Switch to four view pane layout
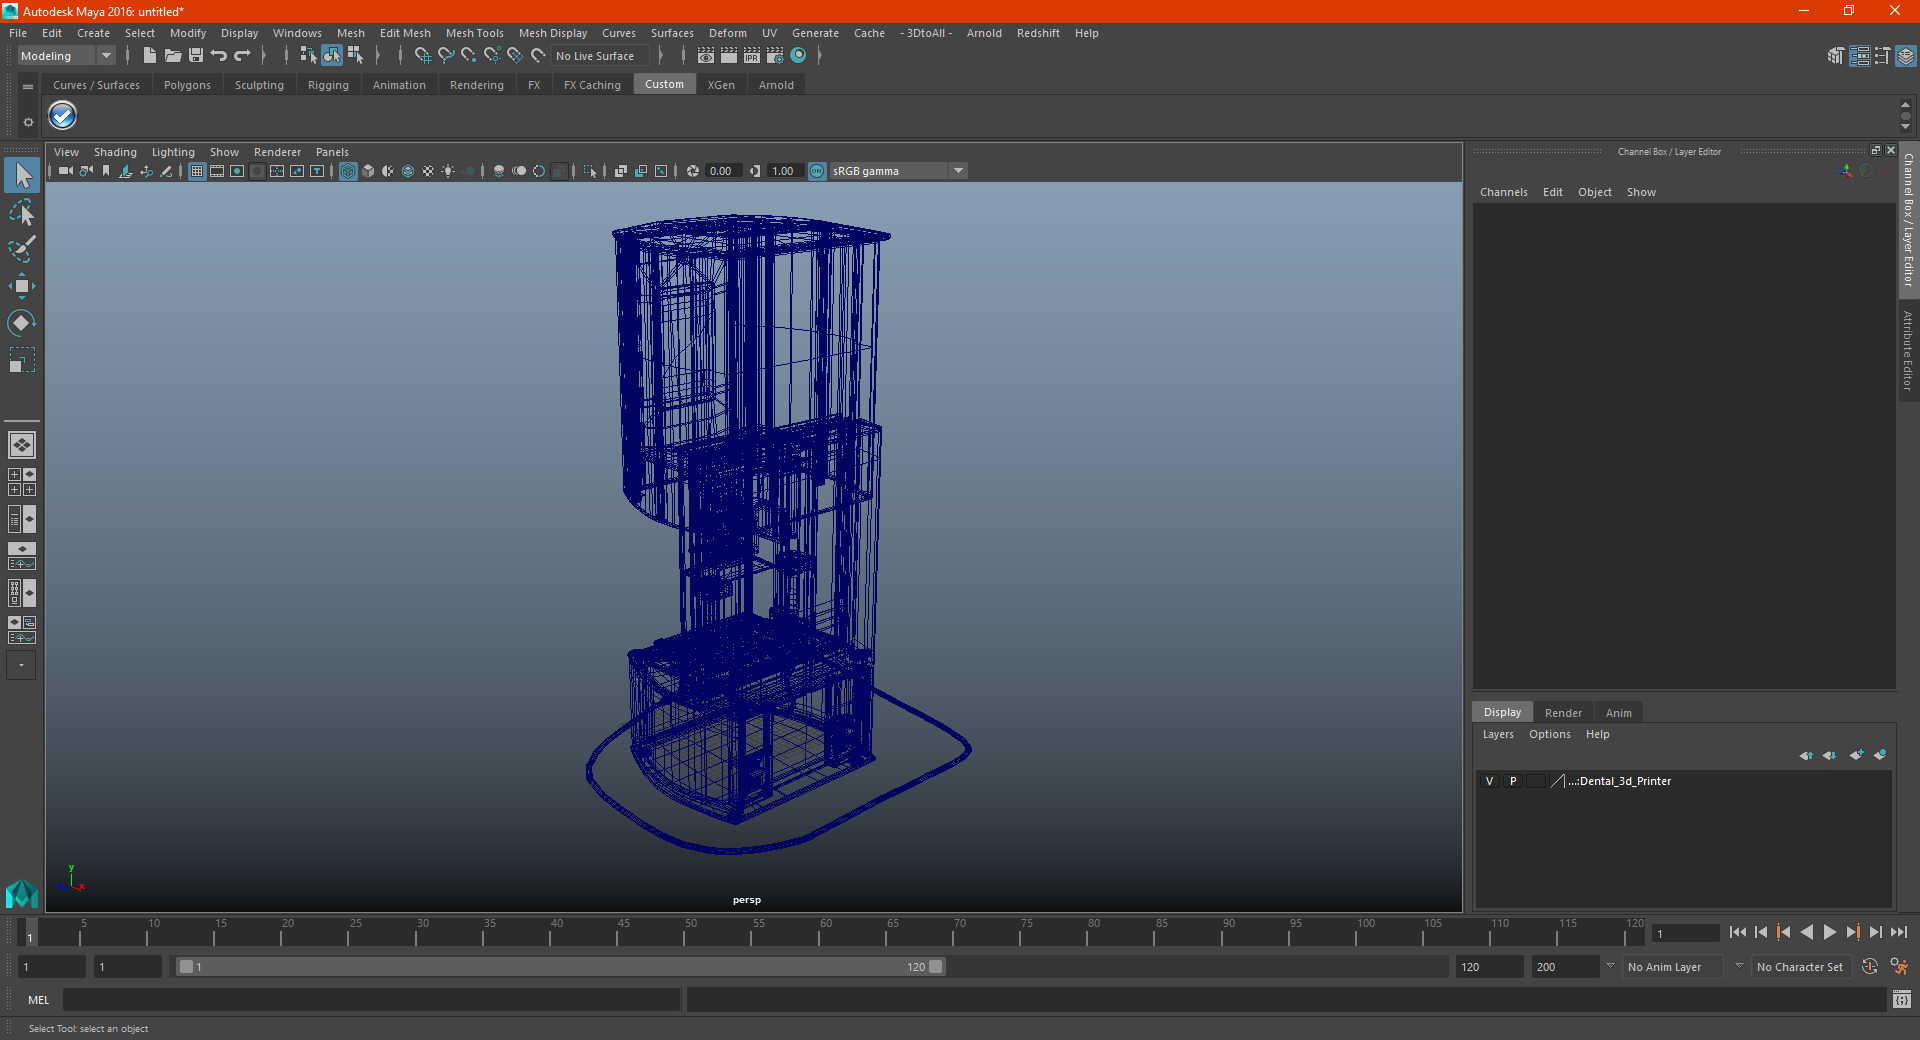 [x=22, y=482]
